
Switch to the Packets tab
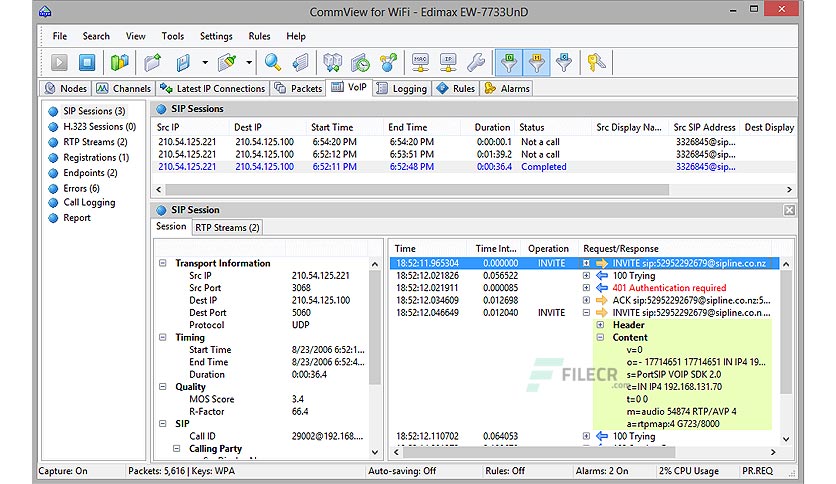click(x=298, y=88)
